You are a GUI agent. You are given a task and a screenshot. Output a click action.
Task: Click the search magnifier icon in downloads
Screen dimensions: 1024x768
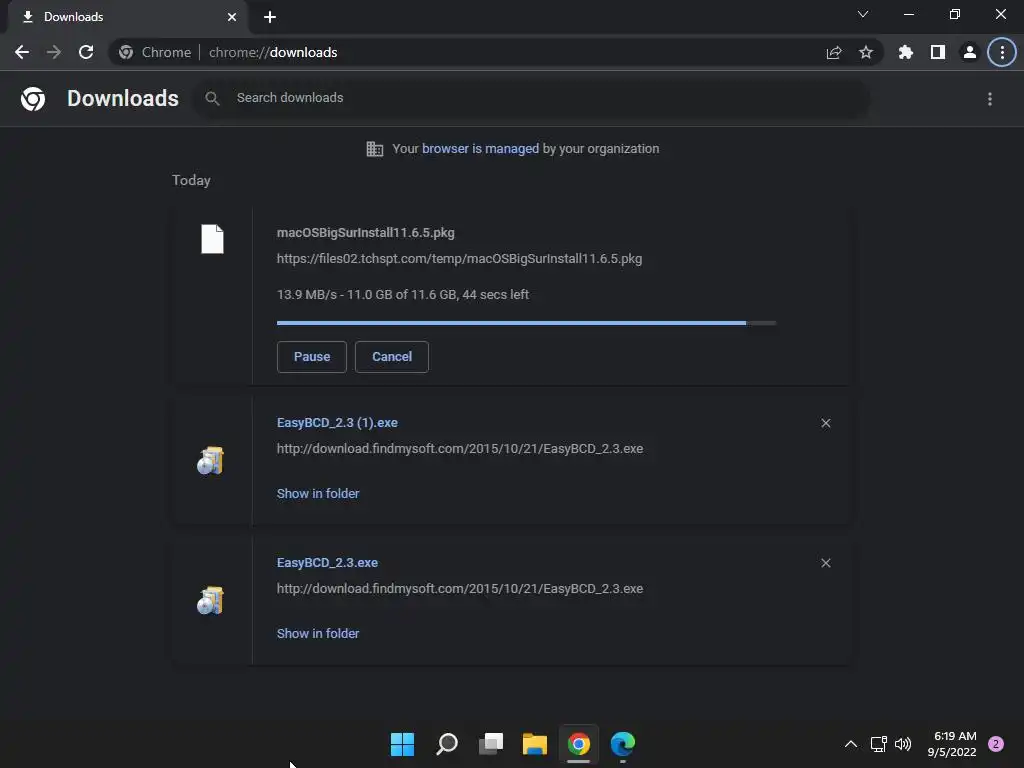[x=212, y=99]
